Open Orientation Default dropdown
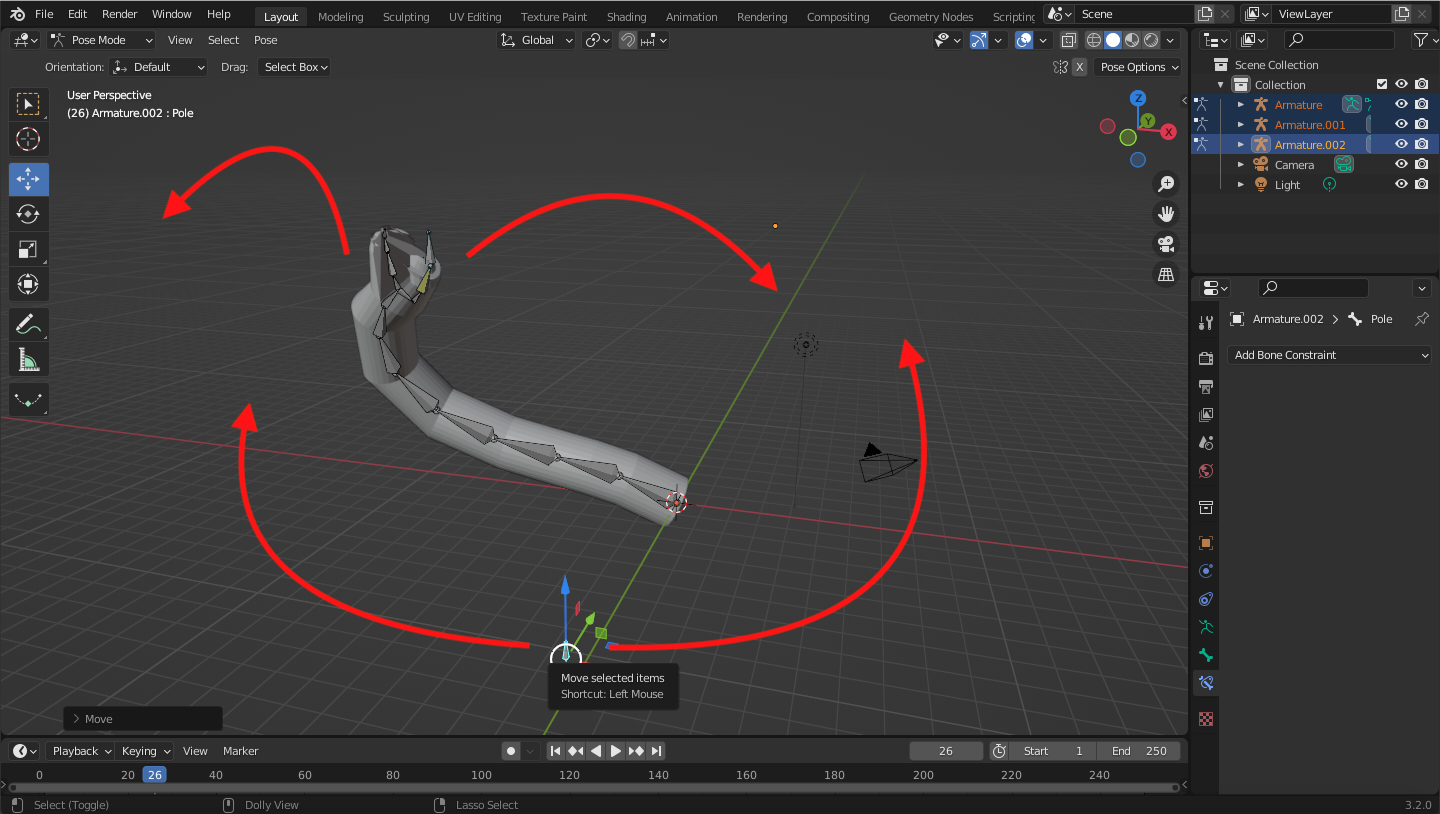 [159, 67]
